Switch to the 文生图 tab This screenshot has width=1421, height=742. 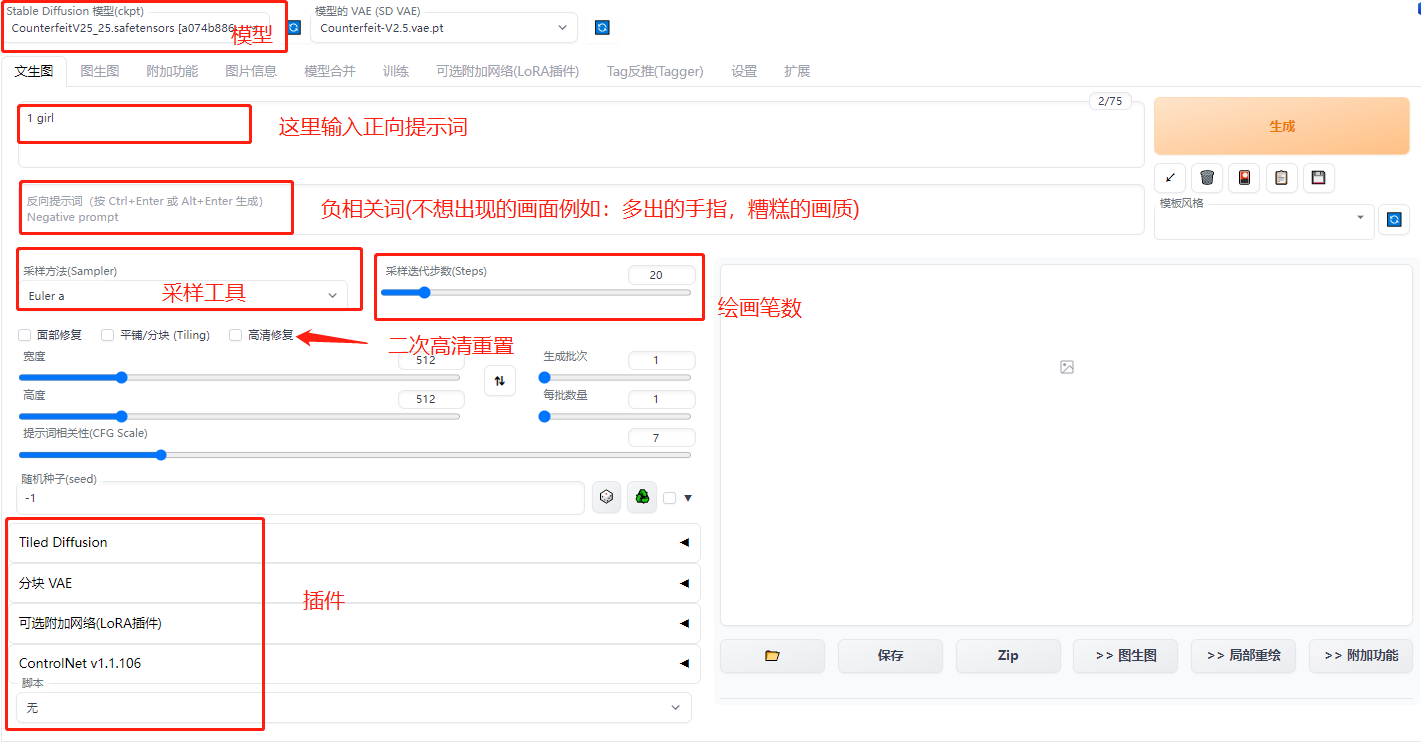click(x=34, y=71)
